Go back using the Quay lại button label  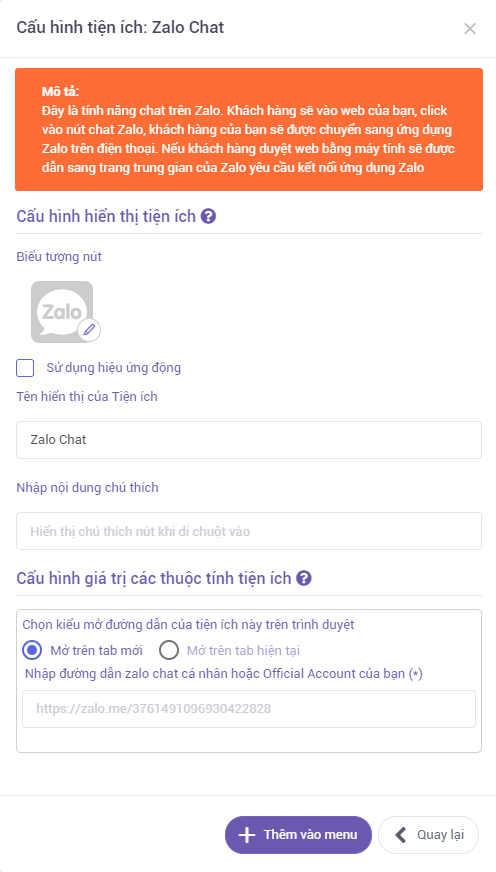(x=440, y=835)
